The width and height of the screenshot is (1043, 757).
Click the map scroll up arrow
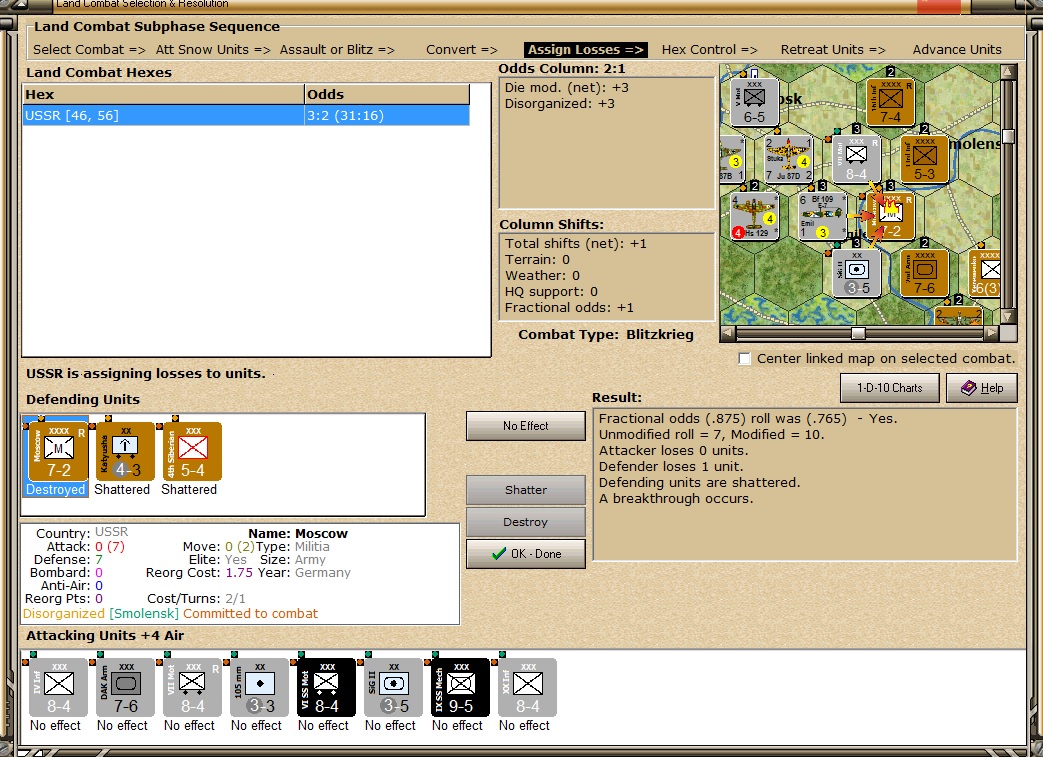pyautogui.click(x=1008, y=71)
